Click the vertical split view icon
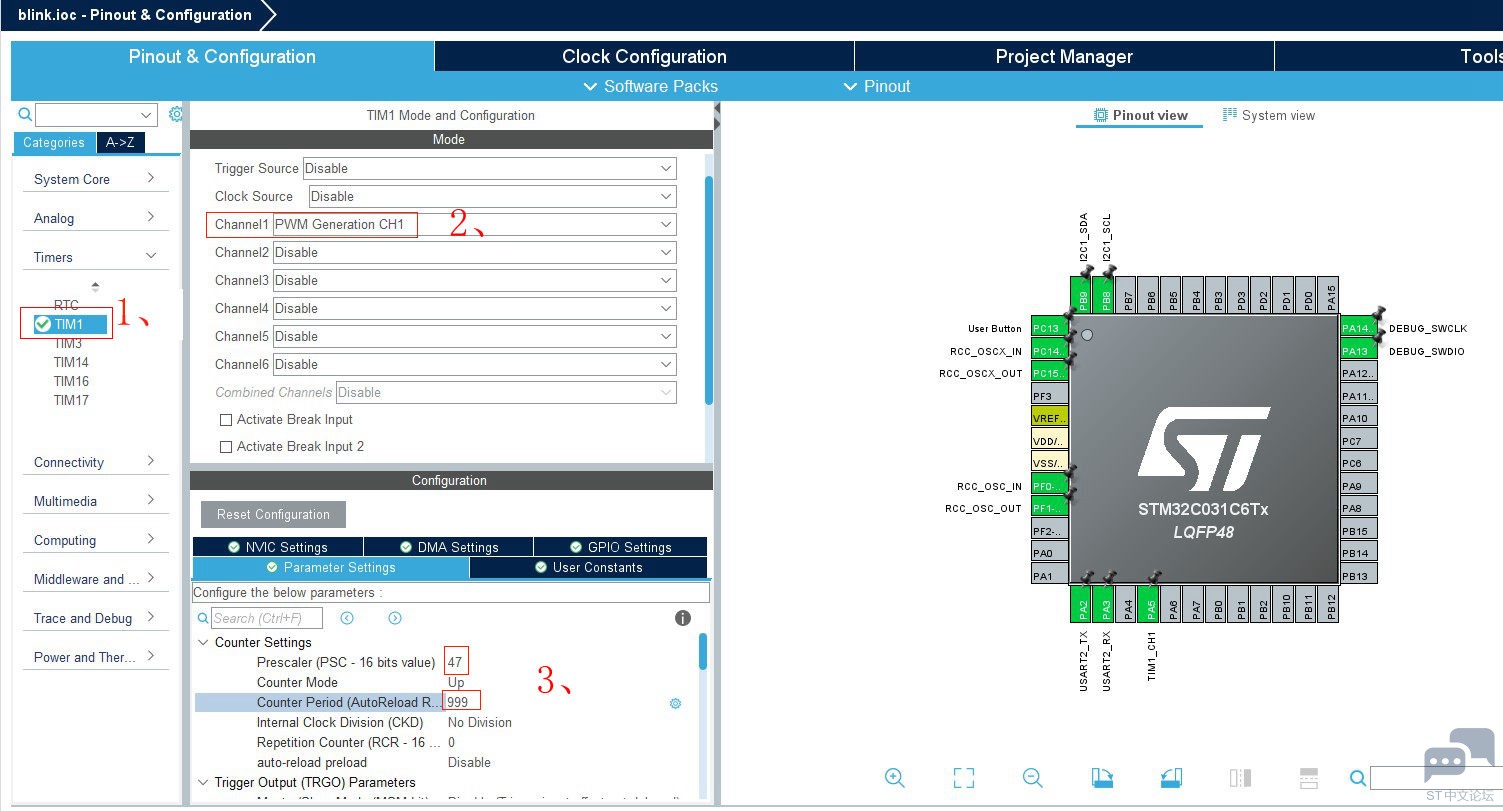This screenshot has width=1503, height=811. 1240,777
